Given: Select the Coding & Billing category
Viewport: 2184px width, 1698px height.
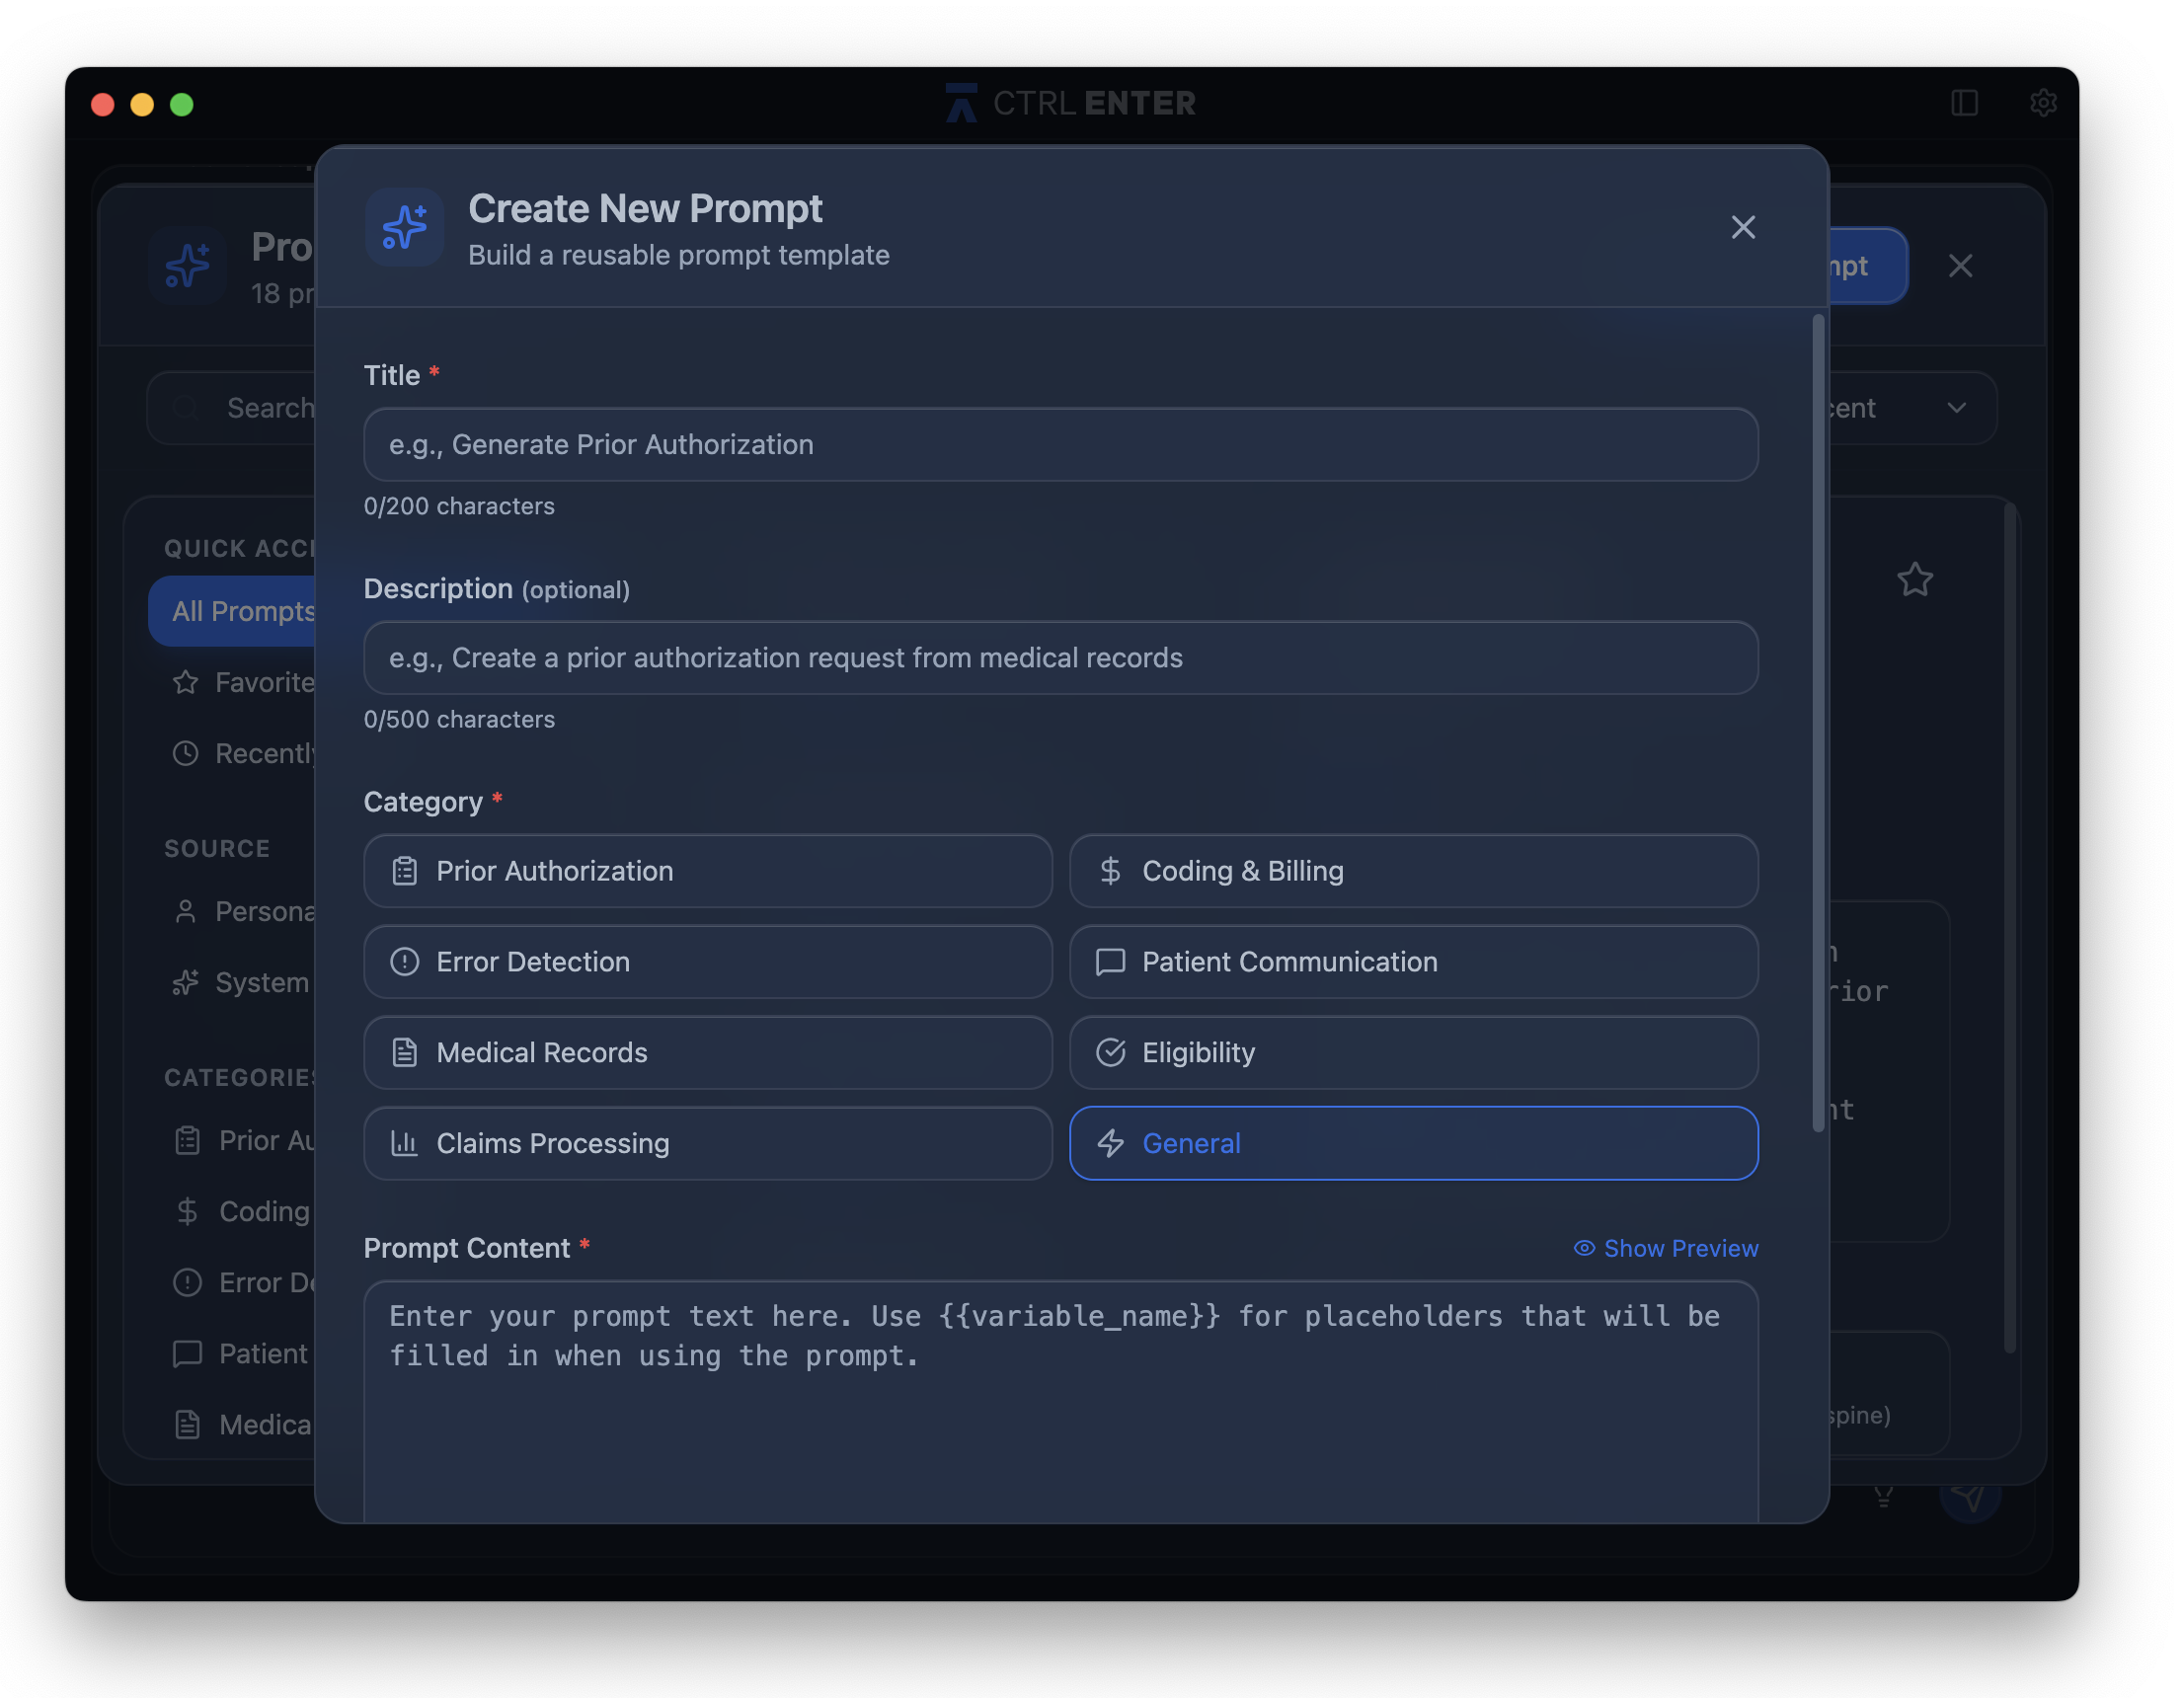Looking at the screenshot, I should tap(1413, 871).
